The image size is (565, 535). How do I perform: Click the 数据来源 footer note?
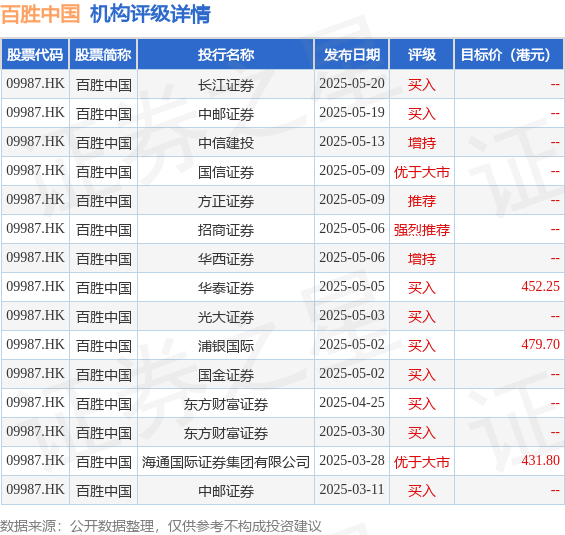click(161, 526)
